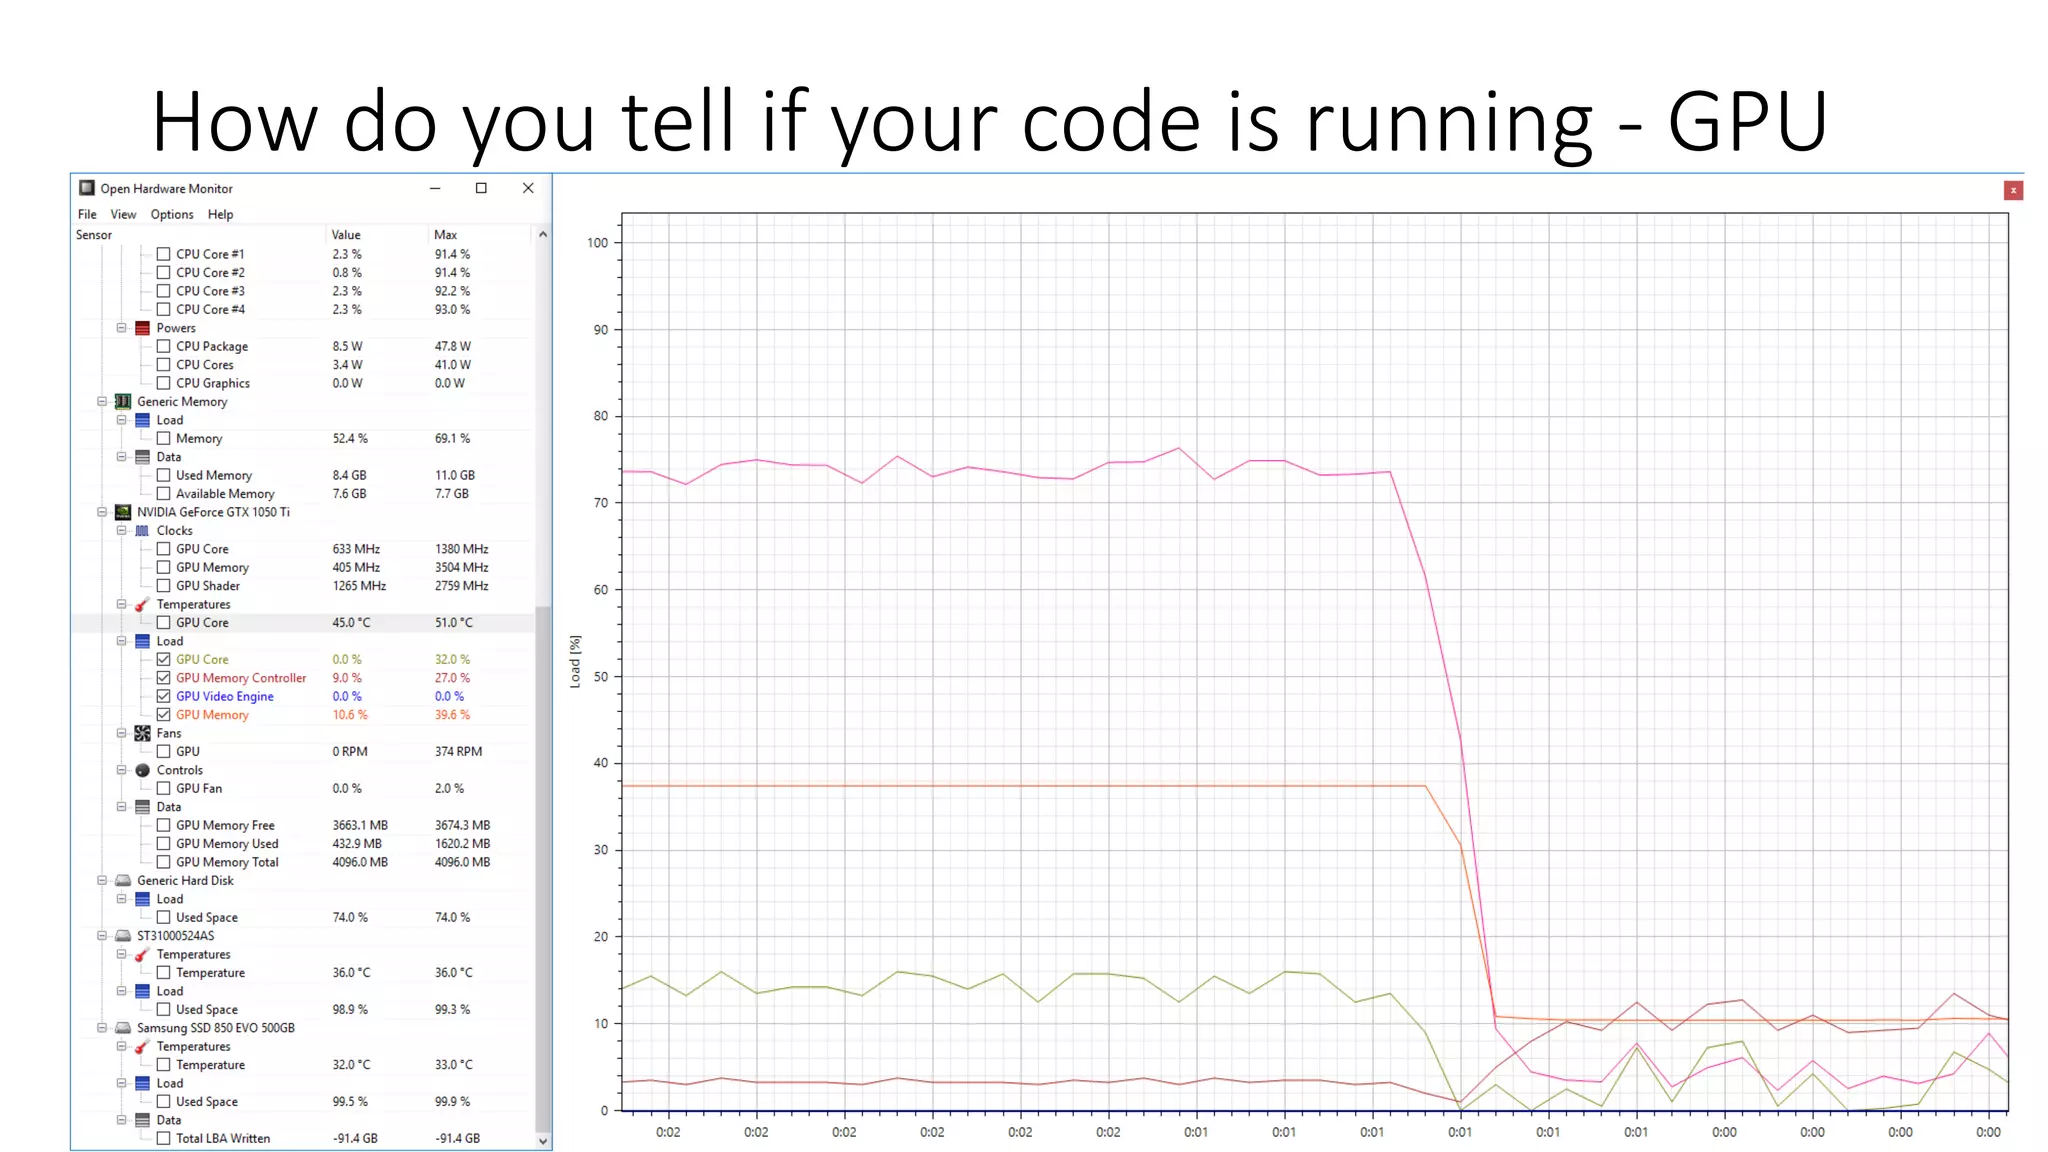Click the Controls knob icon
This screenshot has height=1152, width=2048.
tap(142, 770)
